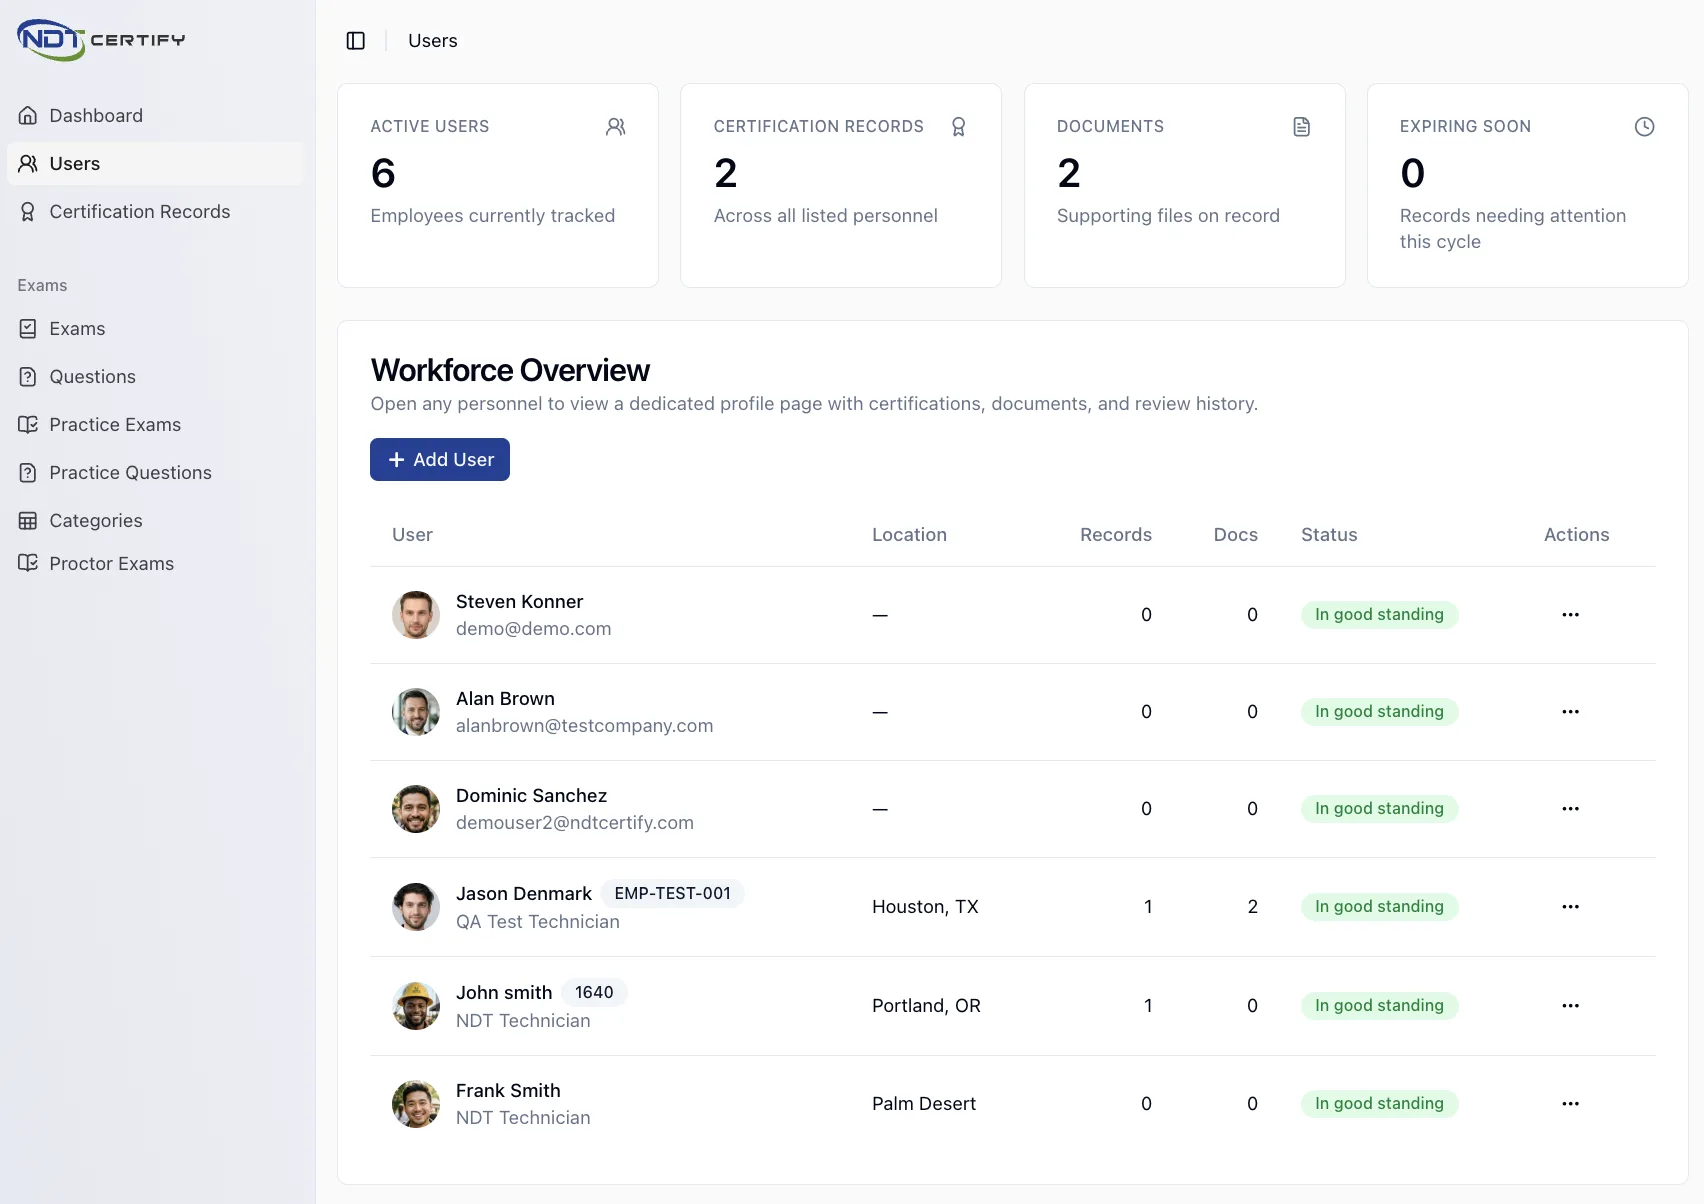Toggle the sidebar panel icon
The image size is (1704, 1204).
355,41
